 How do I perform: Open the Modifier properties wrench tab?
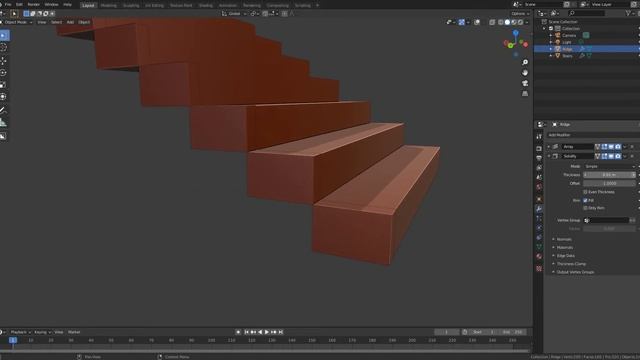[539, 209]
